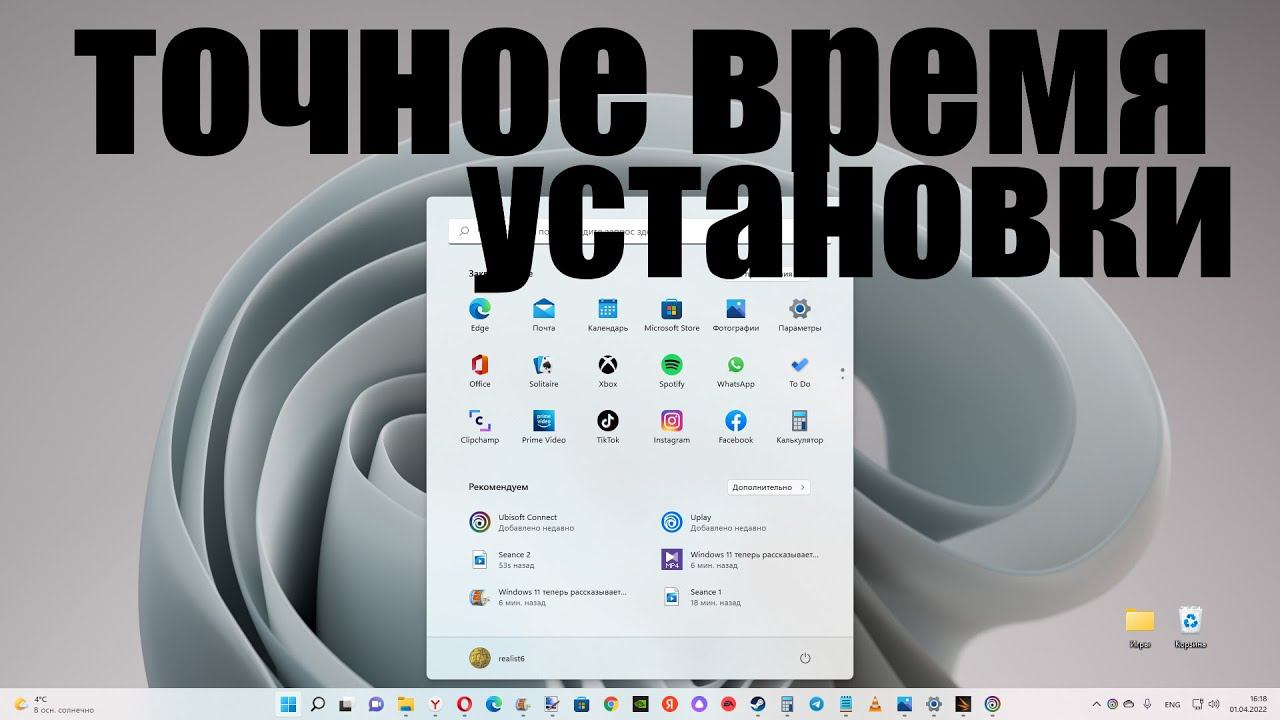The width and height of the screenshot is (1280, 720).
Task: Open Notepad icon on taskbar
Action: coord(846,704)
